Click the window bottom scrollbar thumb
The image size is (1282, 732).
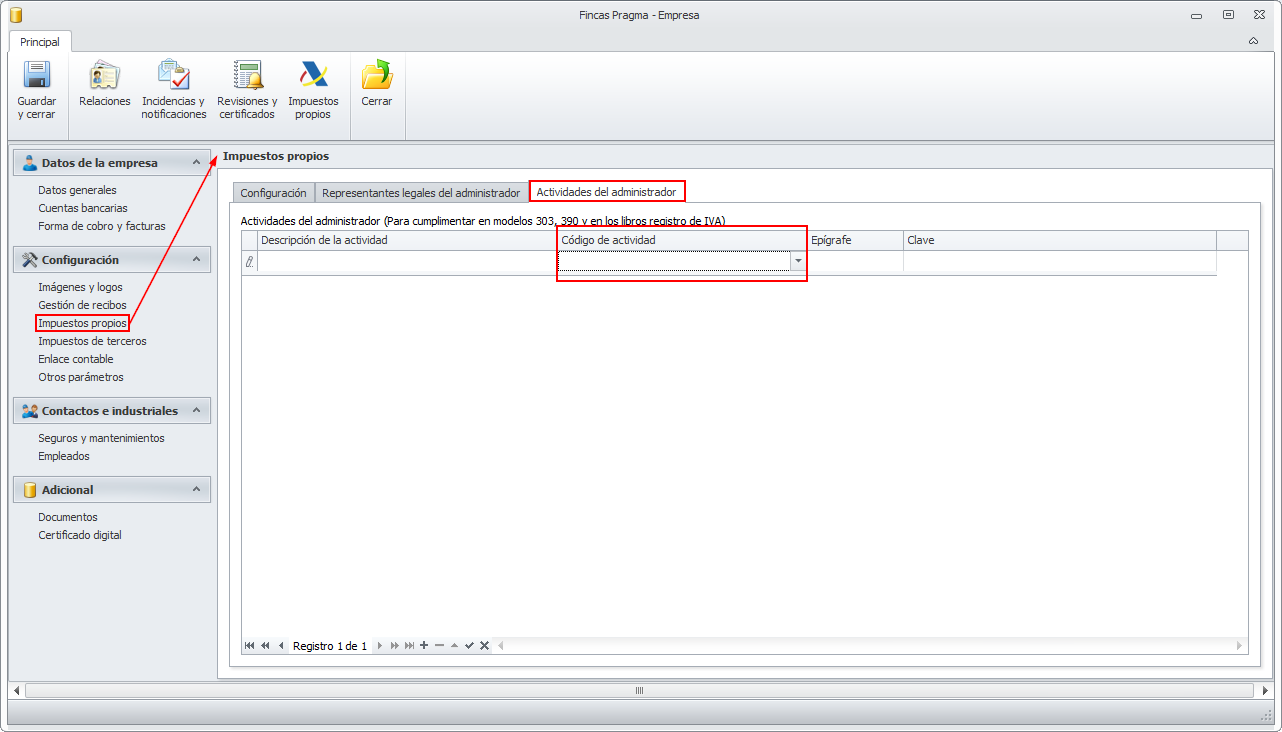pyautogui.click(x=639, y=690)
